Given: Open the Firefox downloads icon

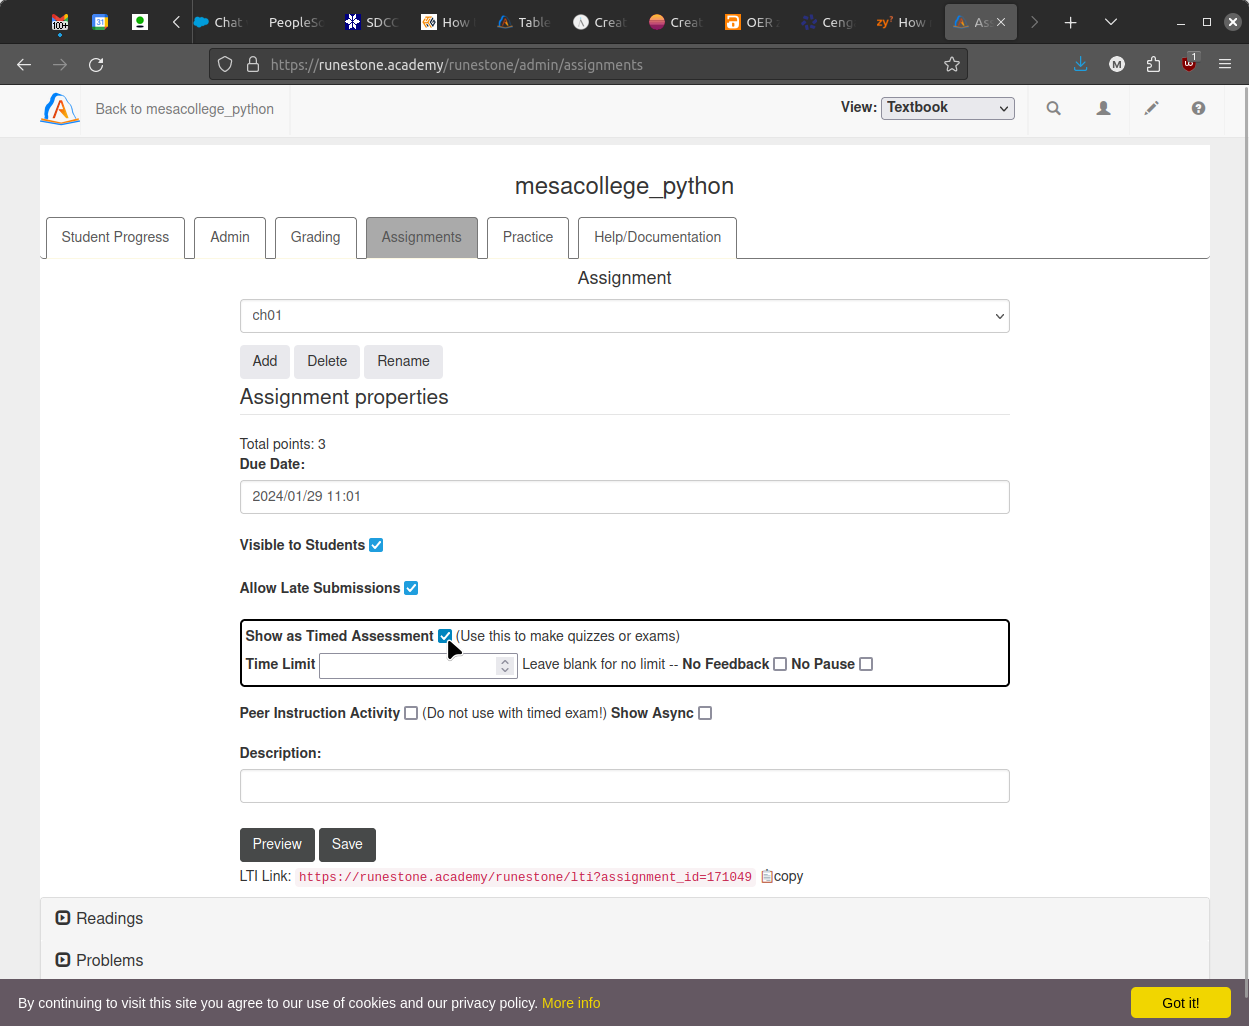Looking at the screenshot, I should click(x=1080, y=63).
